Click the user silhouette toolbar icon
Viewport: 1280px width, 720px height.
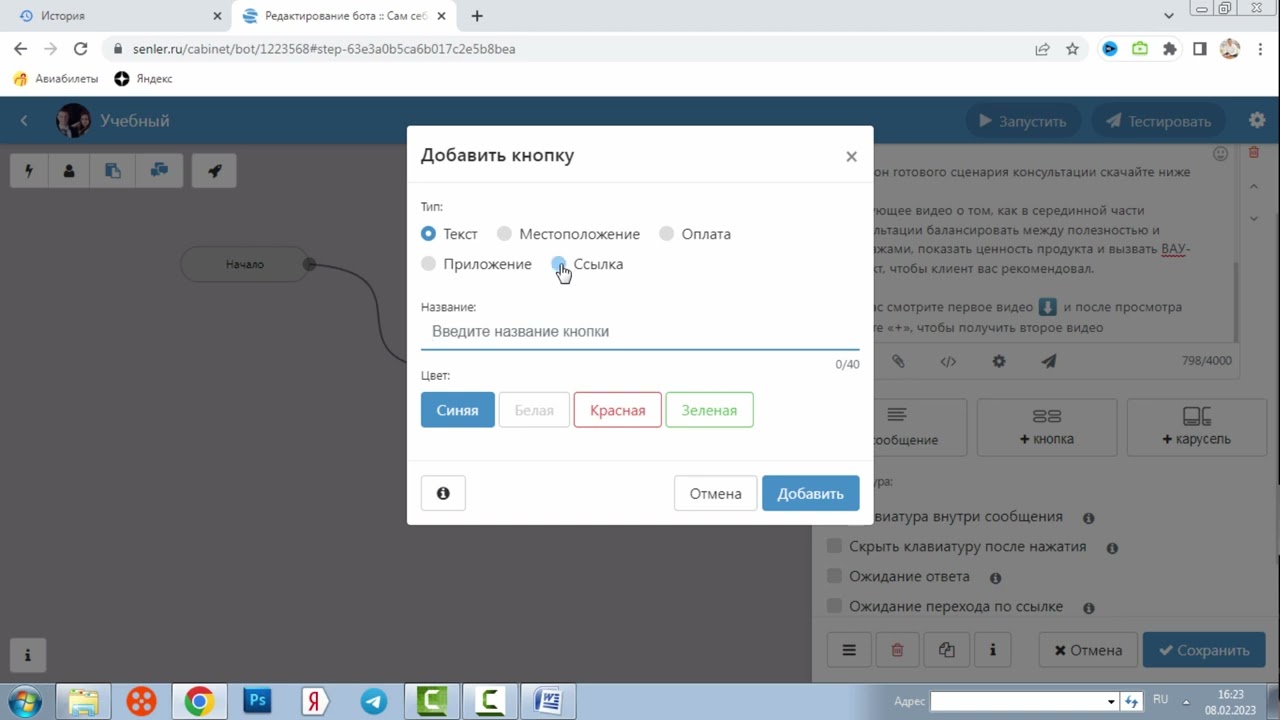coord(69,171)
